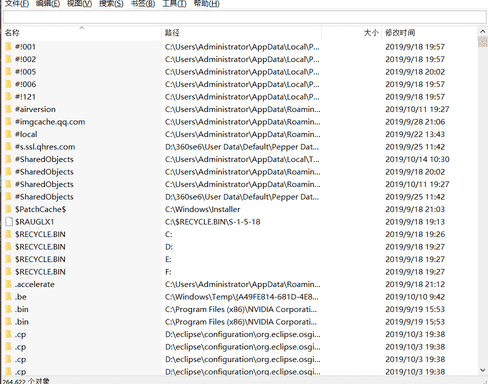Click the scrollbar down arrow
488x384 pixels.
click(482, 370)
